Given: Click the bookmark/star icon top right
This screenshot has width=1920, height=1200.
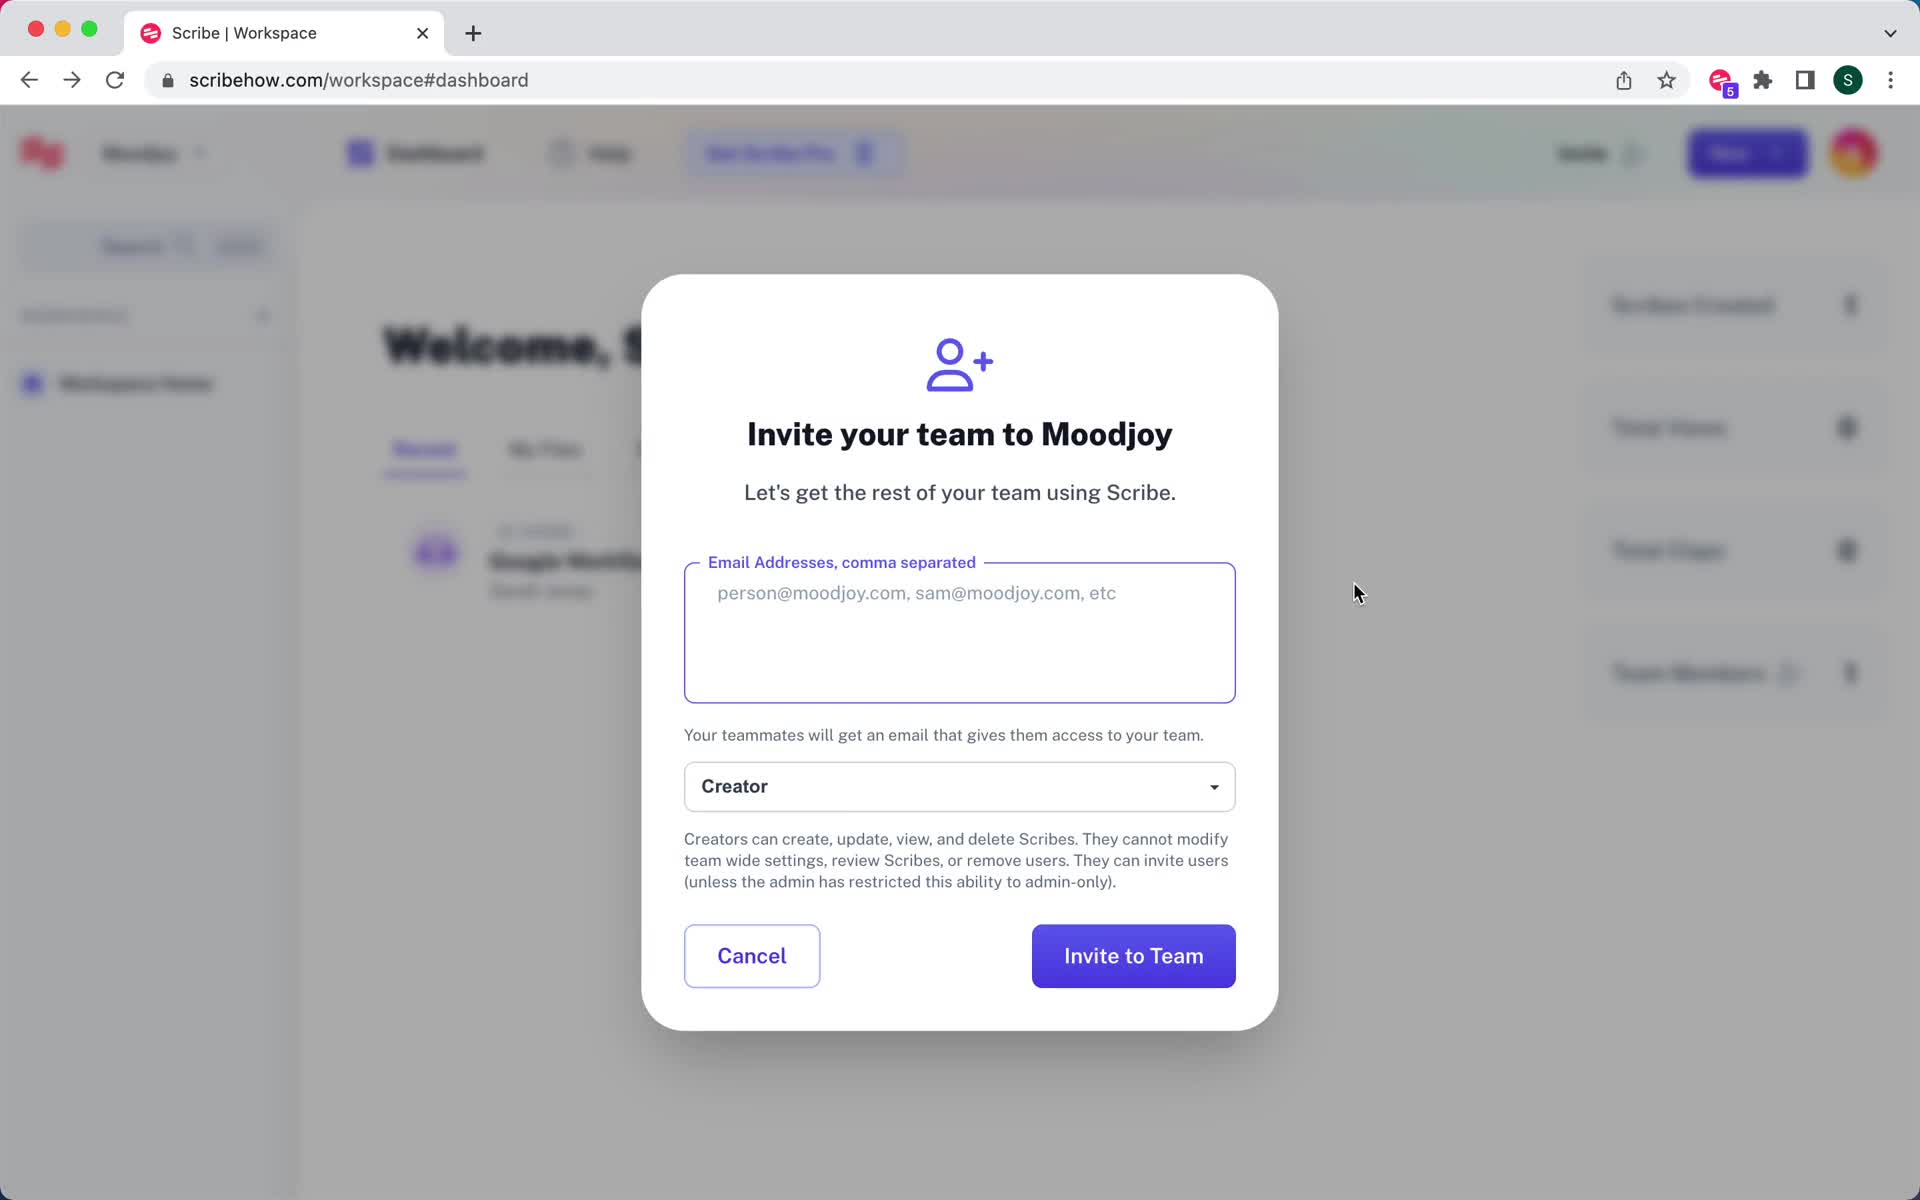Looking at the screenshot, I should (1667, 80).
